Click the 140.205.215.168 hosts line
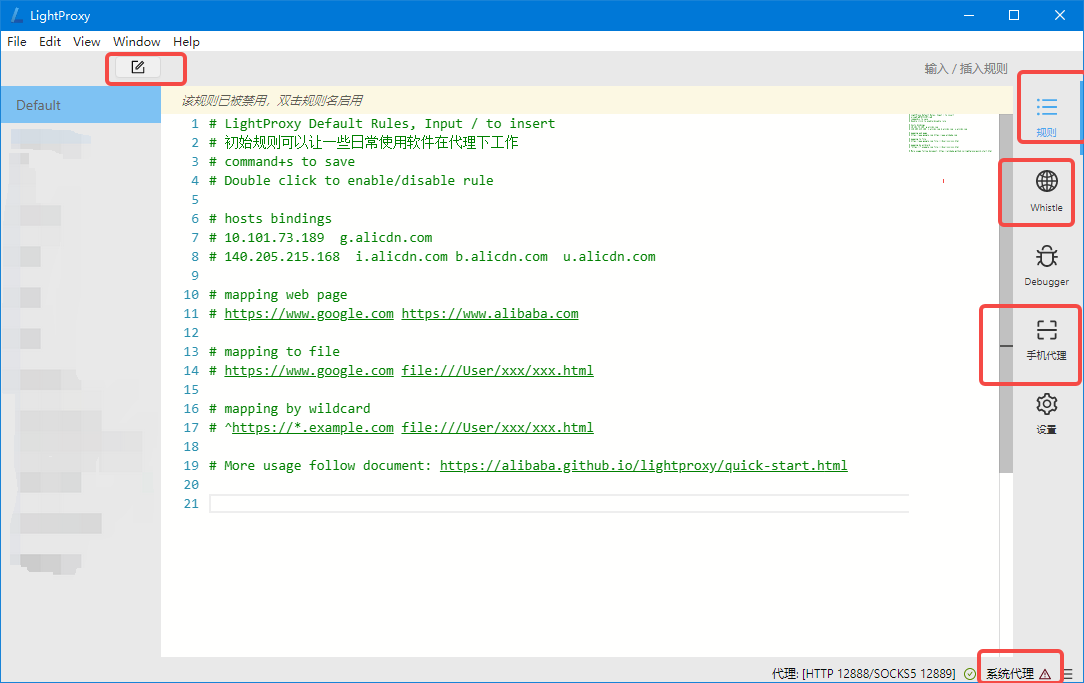Viewport: 1084px width, 683px height. click(x=432, y=256)
